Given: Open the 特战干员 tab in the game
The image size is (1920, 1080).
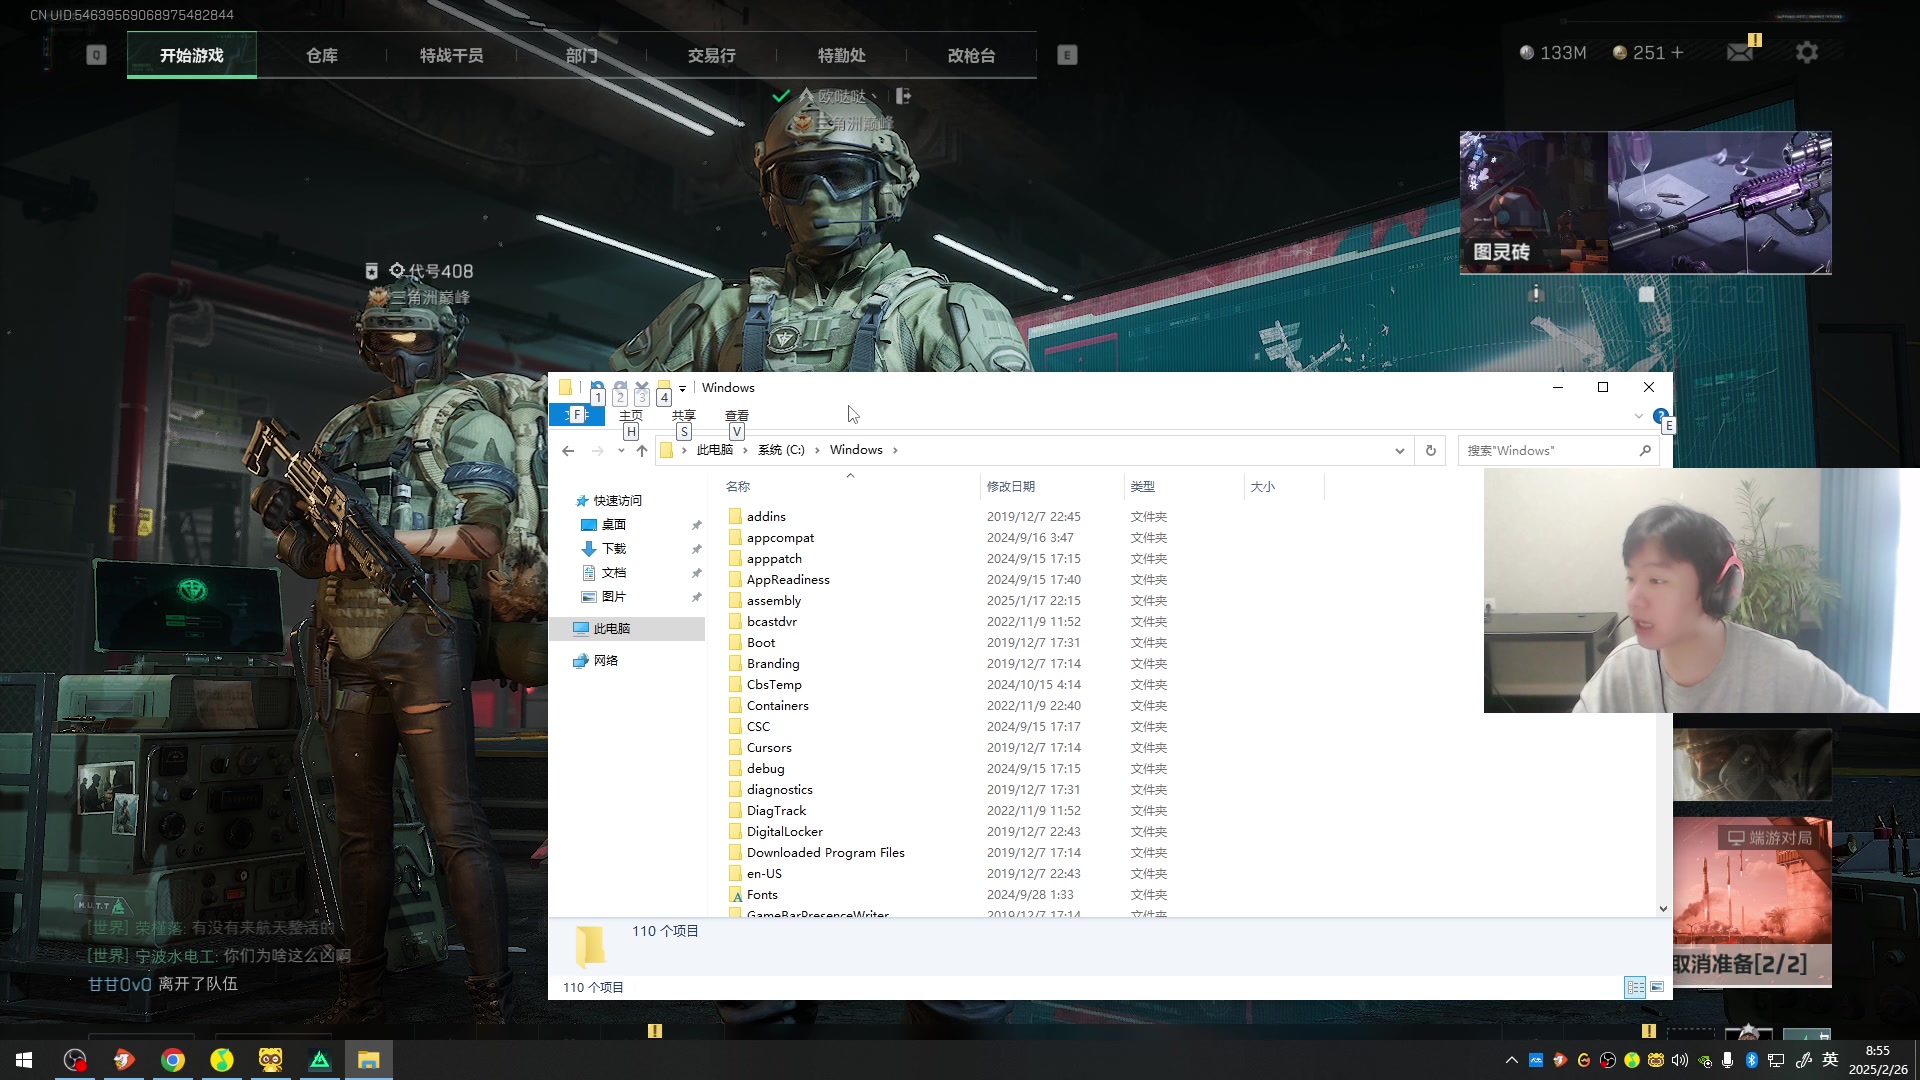Looking at the screenshot, I should point(452,55).
